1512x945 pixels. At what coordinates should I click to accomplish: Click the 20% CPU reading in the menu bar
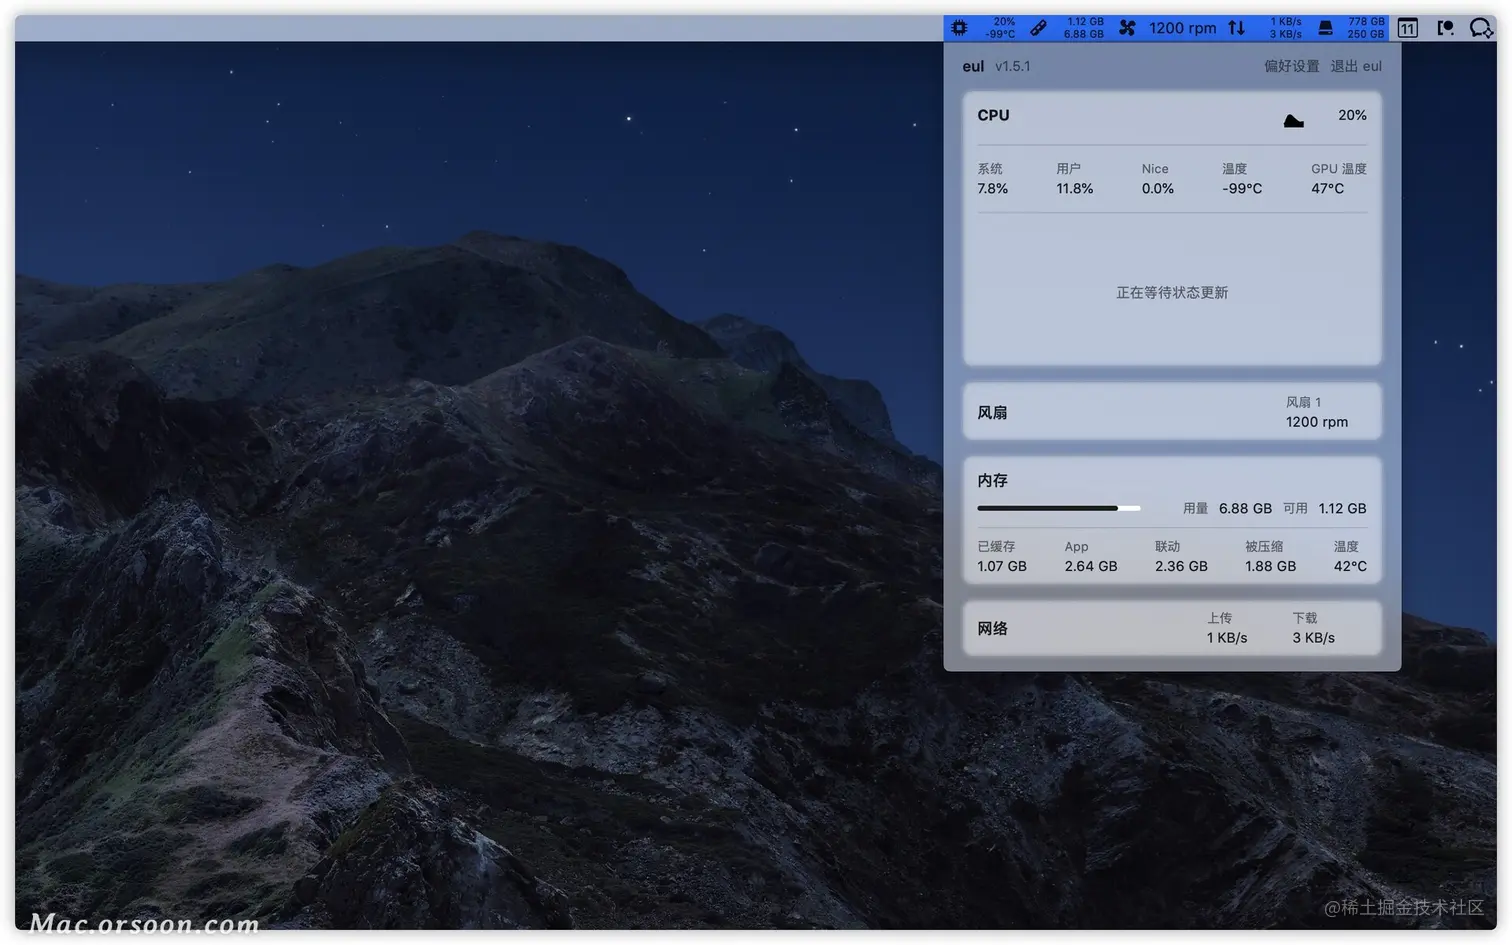click(x=1004, y=21)
